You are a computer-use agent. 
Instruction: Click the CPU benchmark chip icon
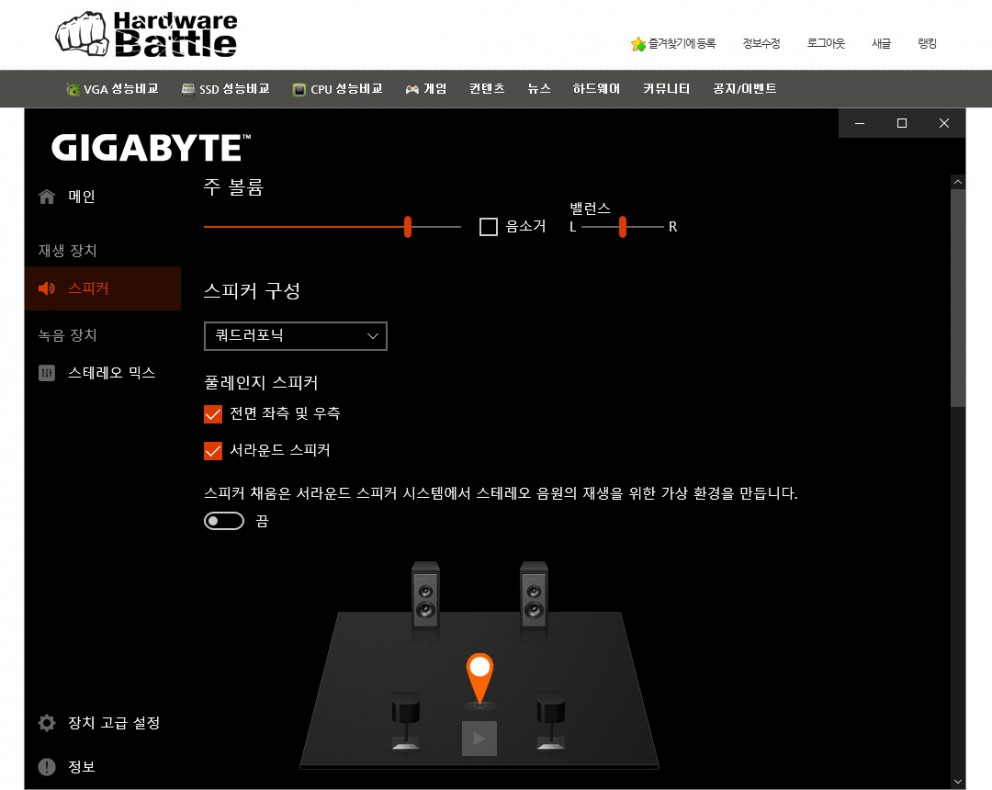299,89
